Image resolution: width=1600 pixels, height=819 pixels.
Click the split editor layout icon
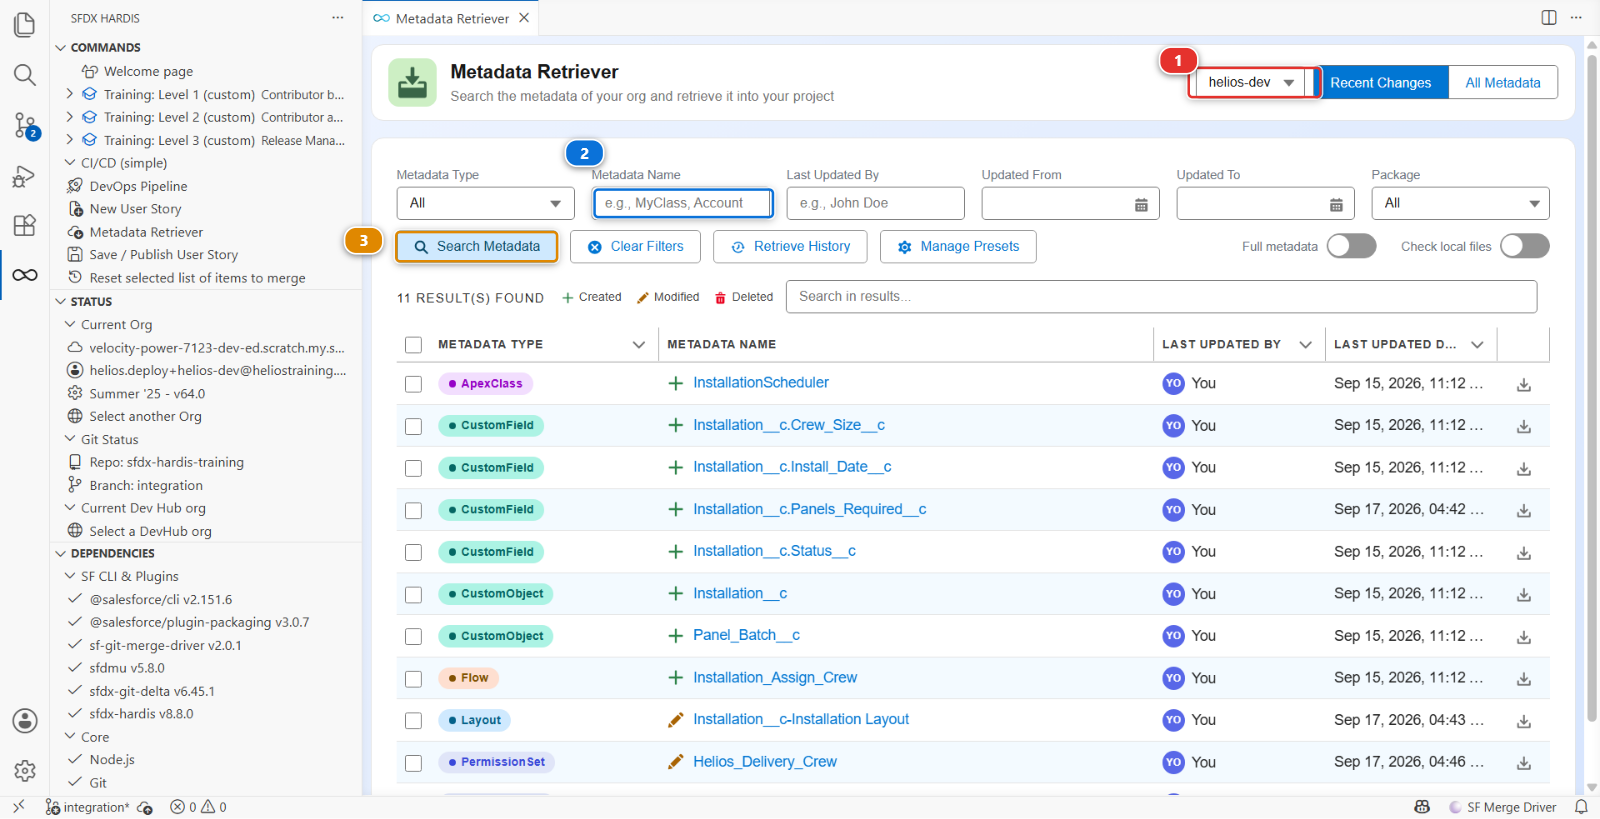point(1549,17)
